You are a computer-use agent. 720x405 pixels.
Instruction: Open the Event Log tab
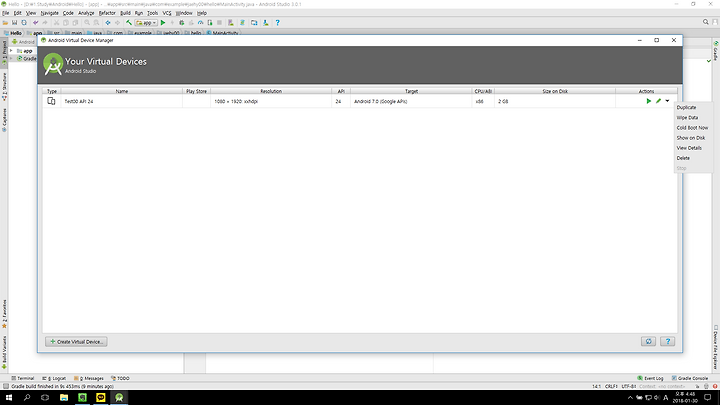pos(650,378)
